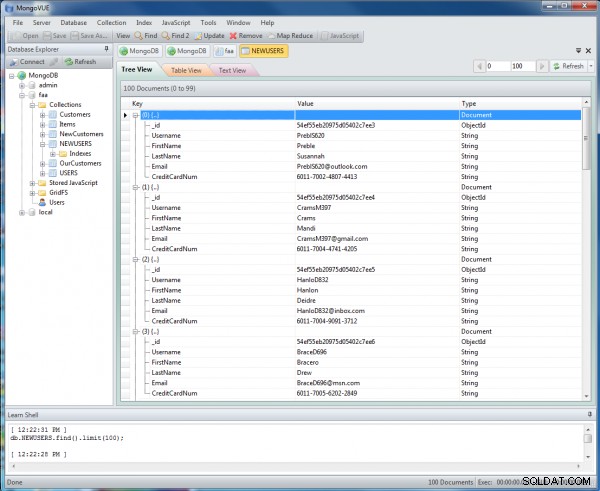Collapse the Collections folder
Viewport: 600px width, 491px height.
tap(32, 105)
